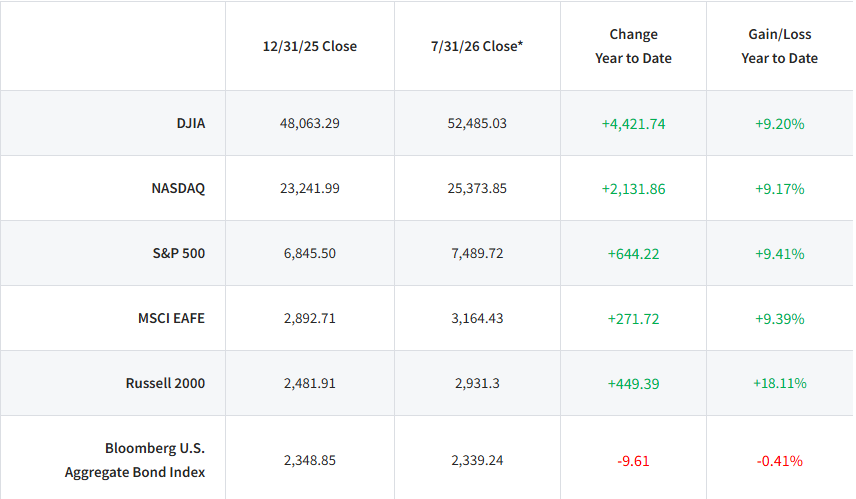Click the NASDAQ gain +9.17%
The width and height of the screenshot is (856, 499).
coord(780,189)
